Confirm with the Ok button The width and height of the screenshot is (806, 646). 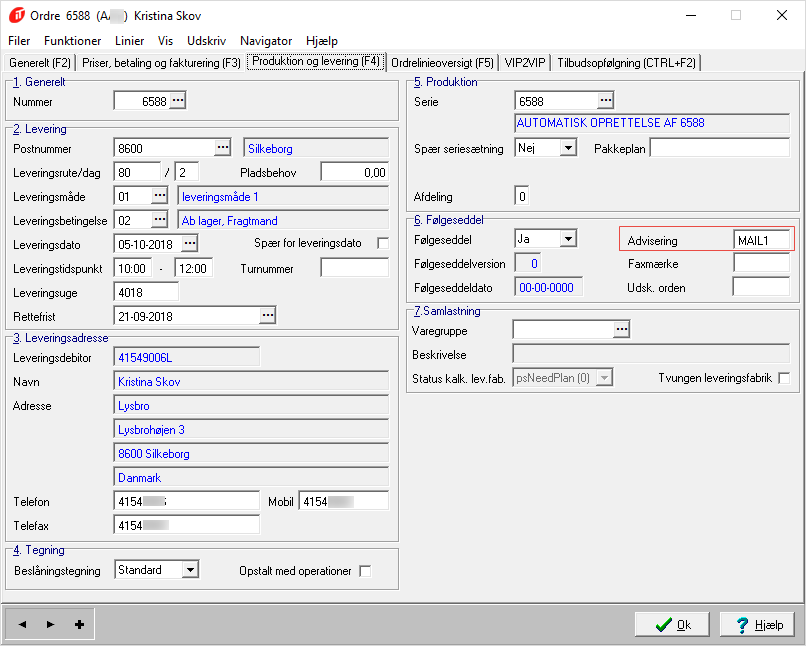pos(672,624)
